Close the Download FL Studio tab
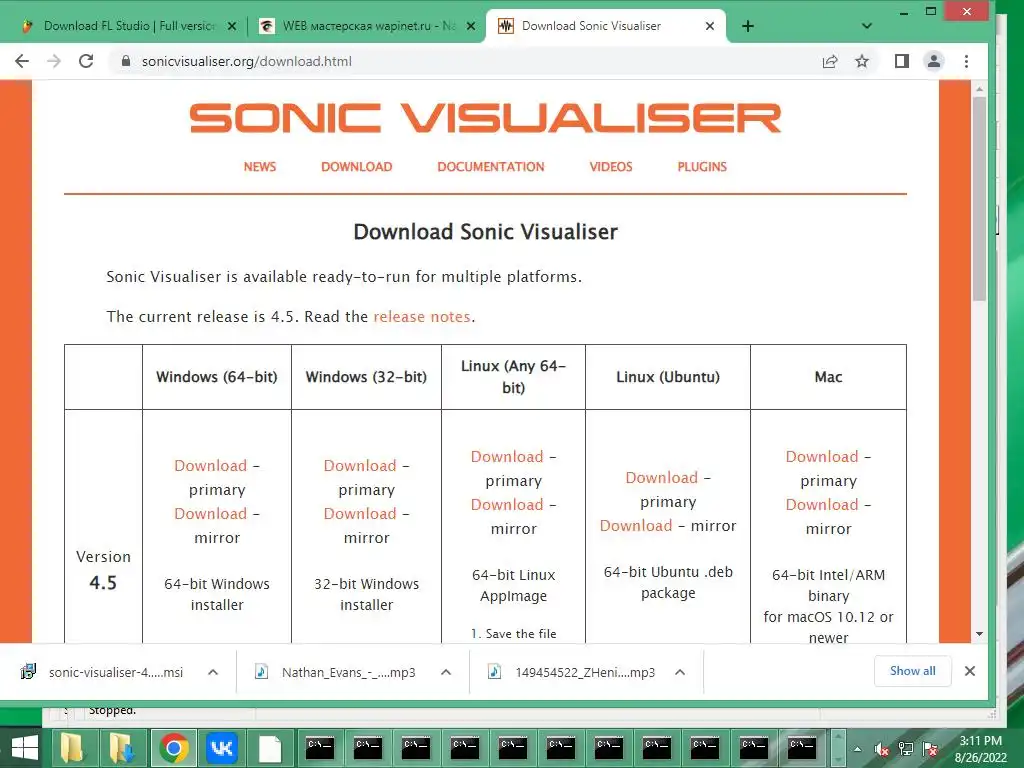This screenshot has width=1024, height=768. [x=232, y=26]
